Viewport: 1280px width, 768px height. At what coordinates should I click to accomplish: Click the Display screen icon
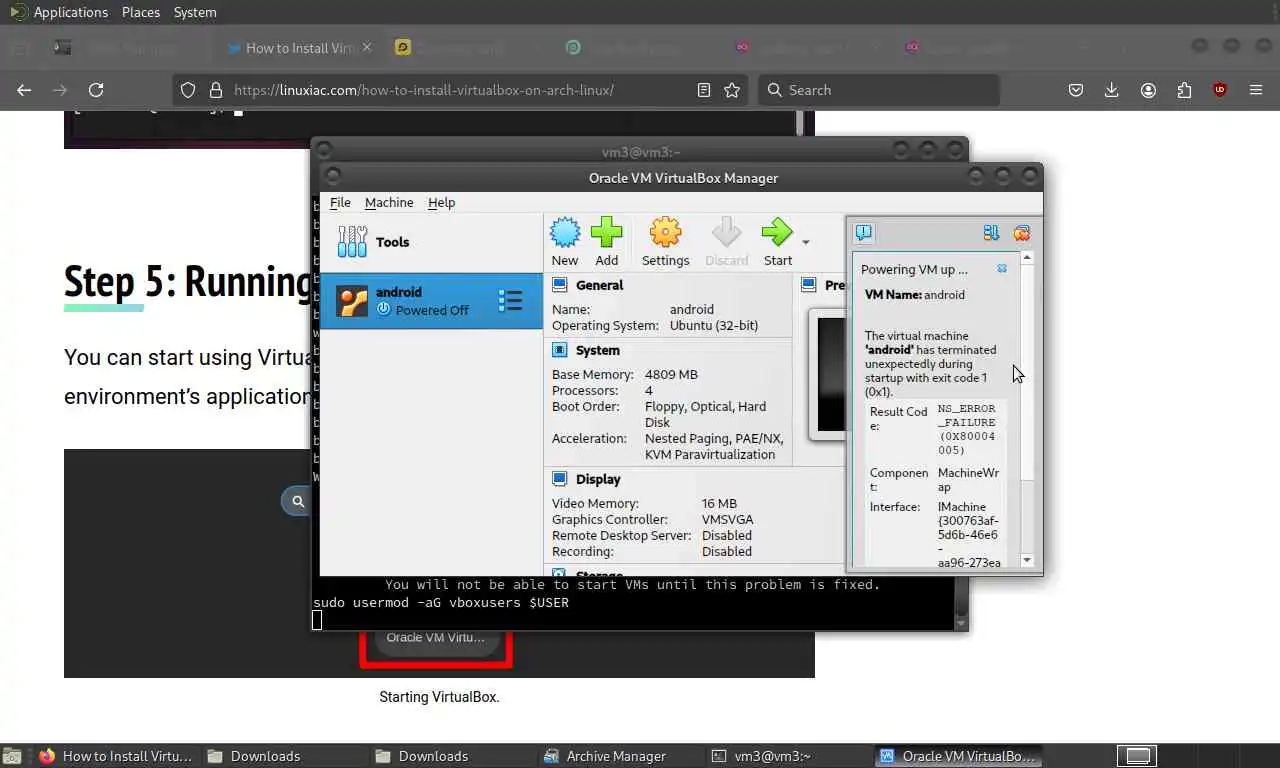point(559,479)
